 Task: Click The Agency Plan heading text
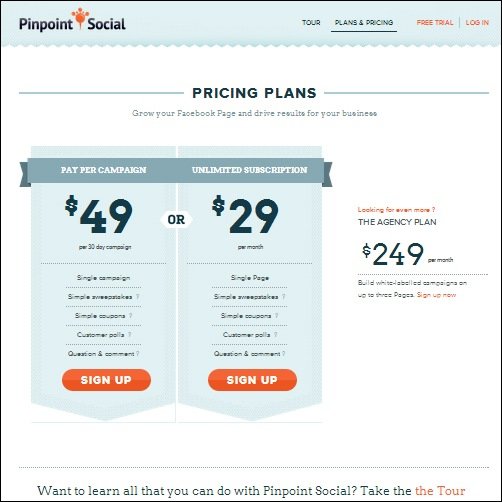point(397,222)
